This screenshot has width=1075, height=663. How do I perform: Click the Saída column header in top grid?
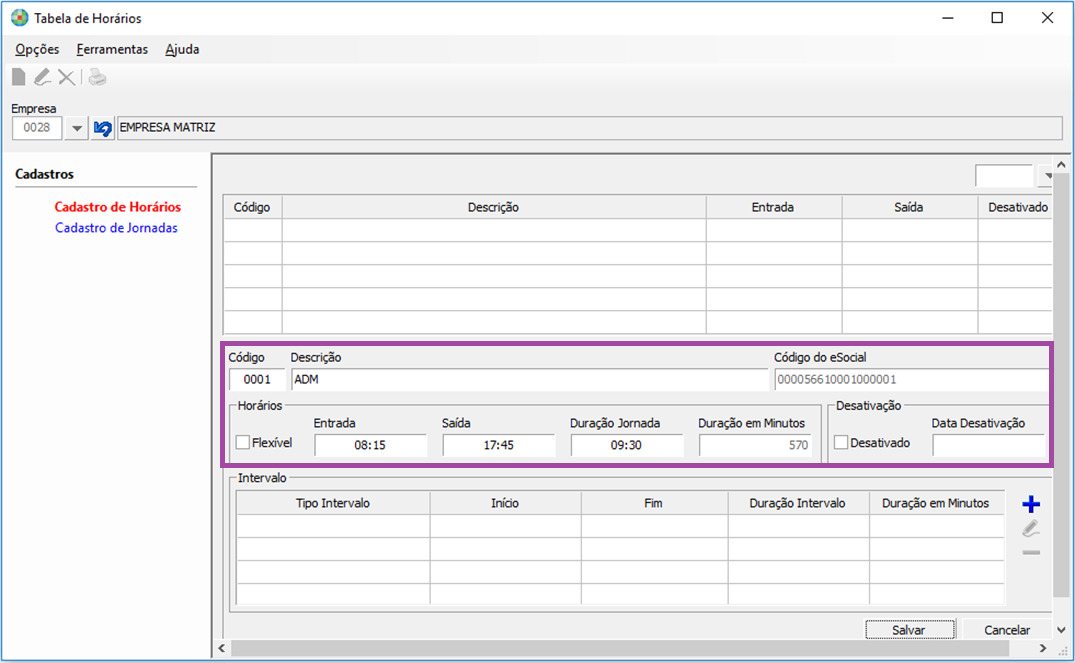coord(909,207)
